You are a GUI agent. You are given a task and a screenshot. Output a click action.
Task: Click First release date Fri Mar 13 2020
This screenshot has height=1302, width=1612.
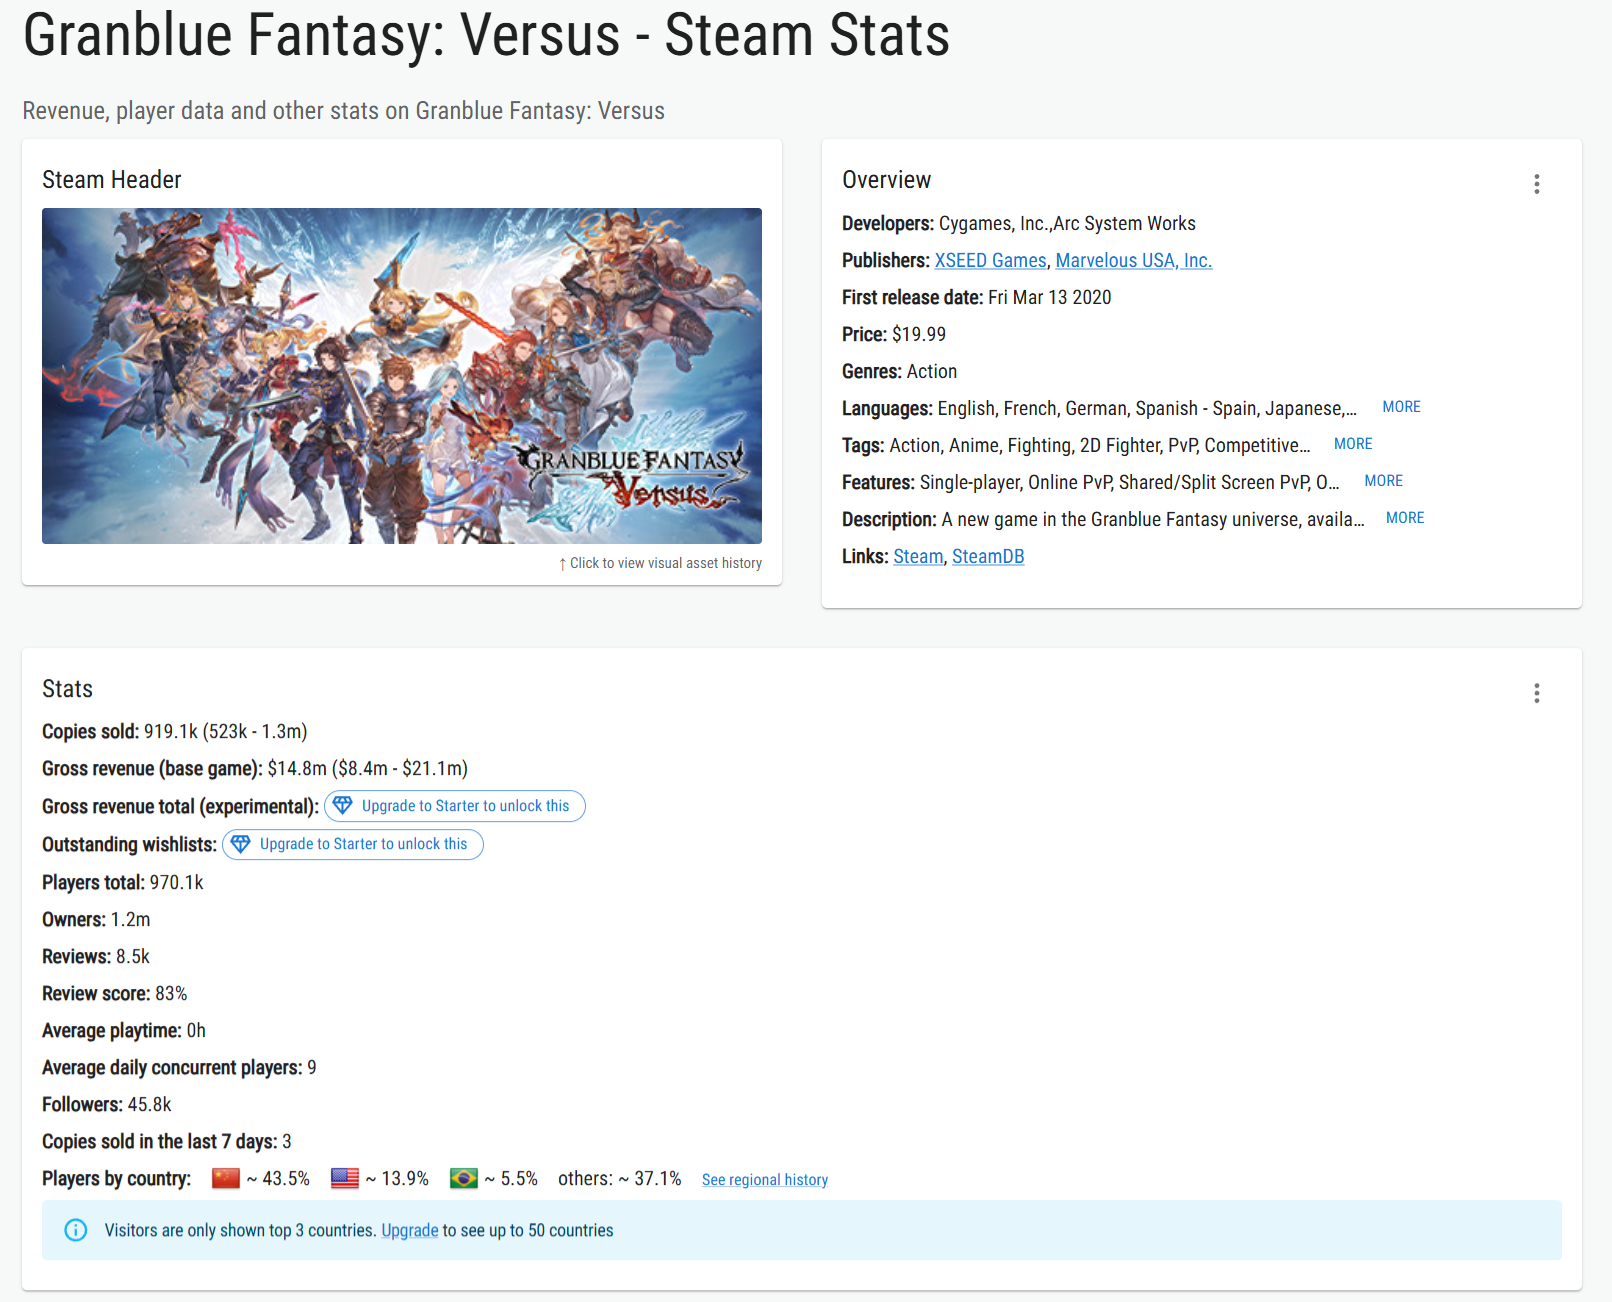[977, 297]
